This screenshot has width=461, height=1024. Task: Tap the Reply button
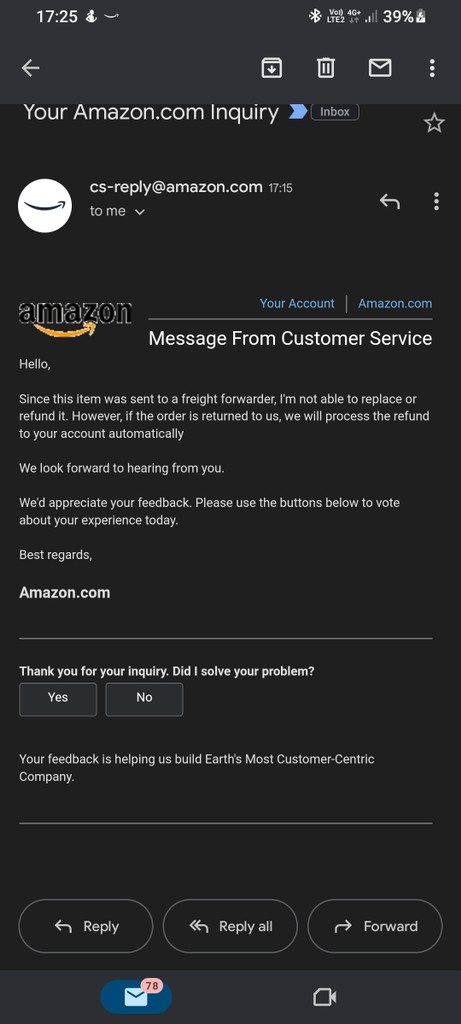tap(86, 926)
